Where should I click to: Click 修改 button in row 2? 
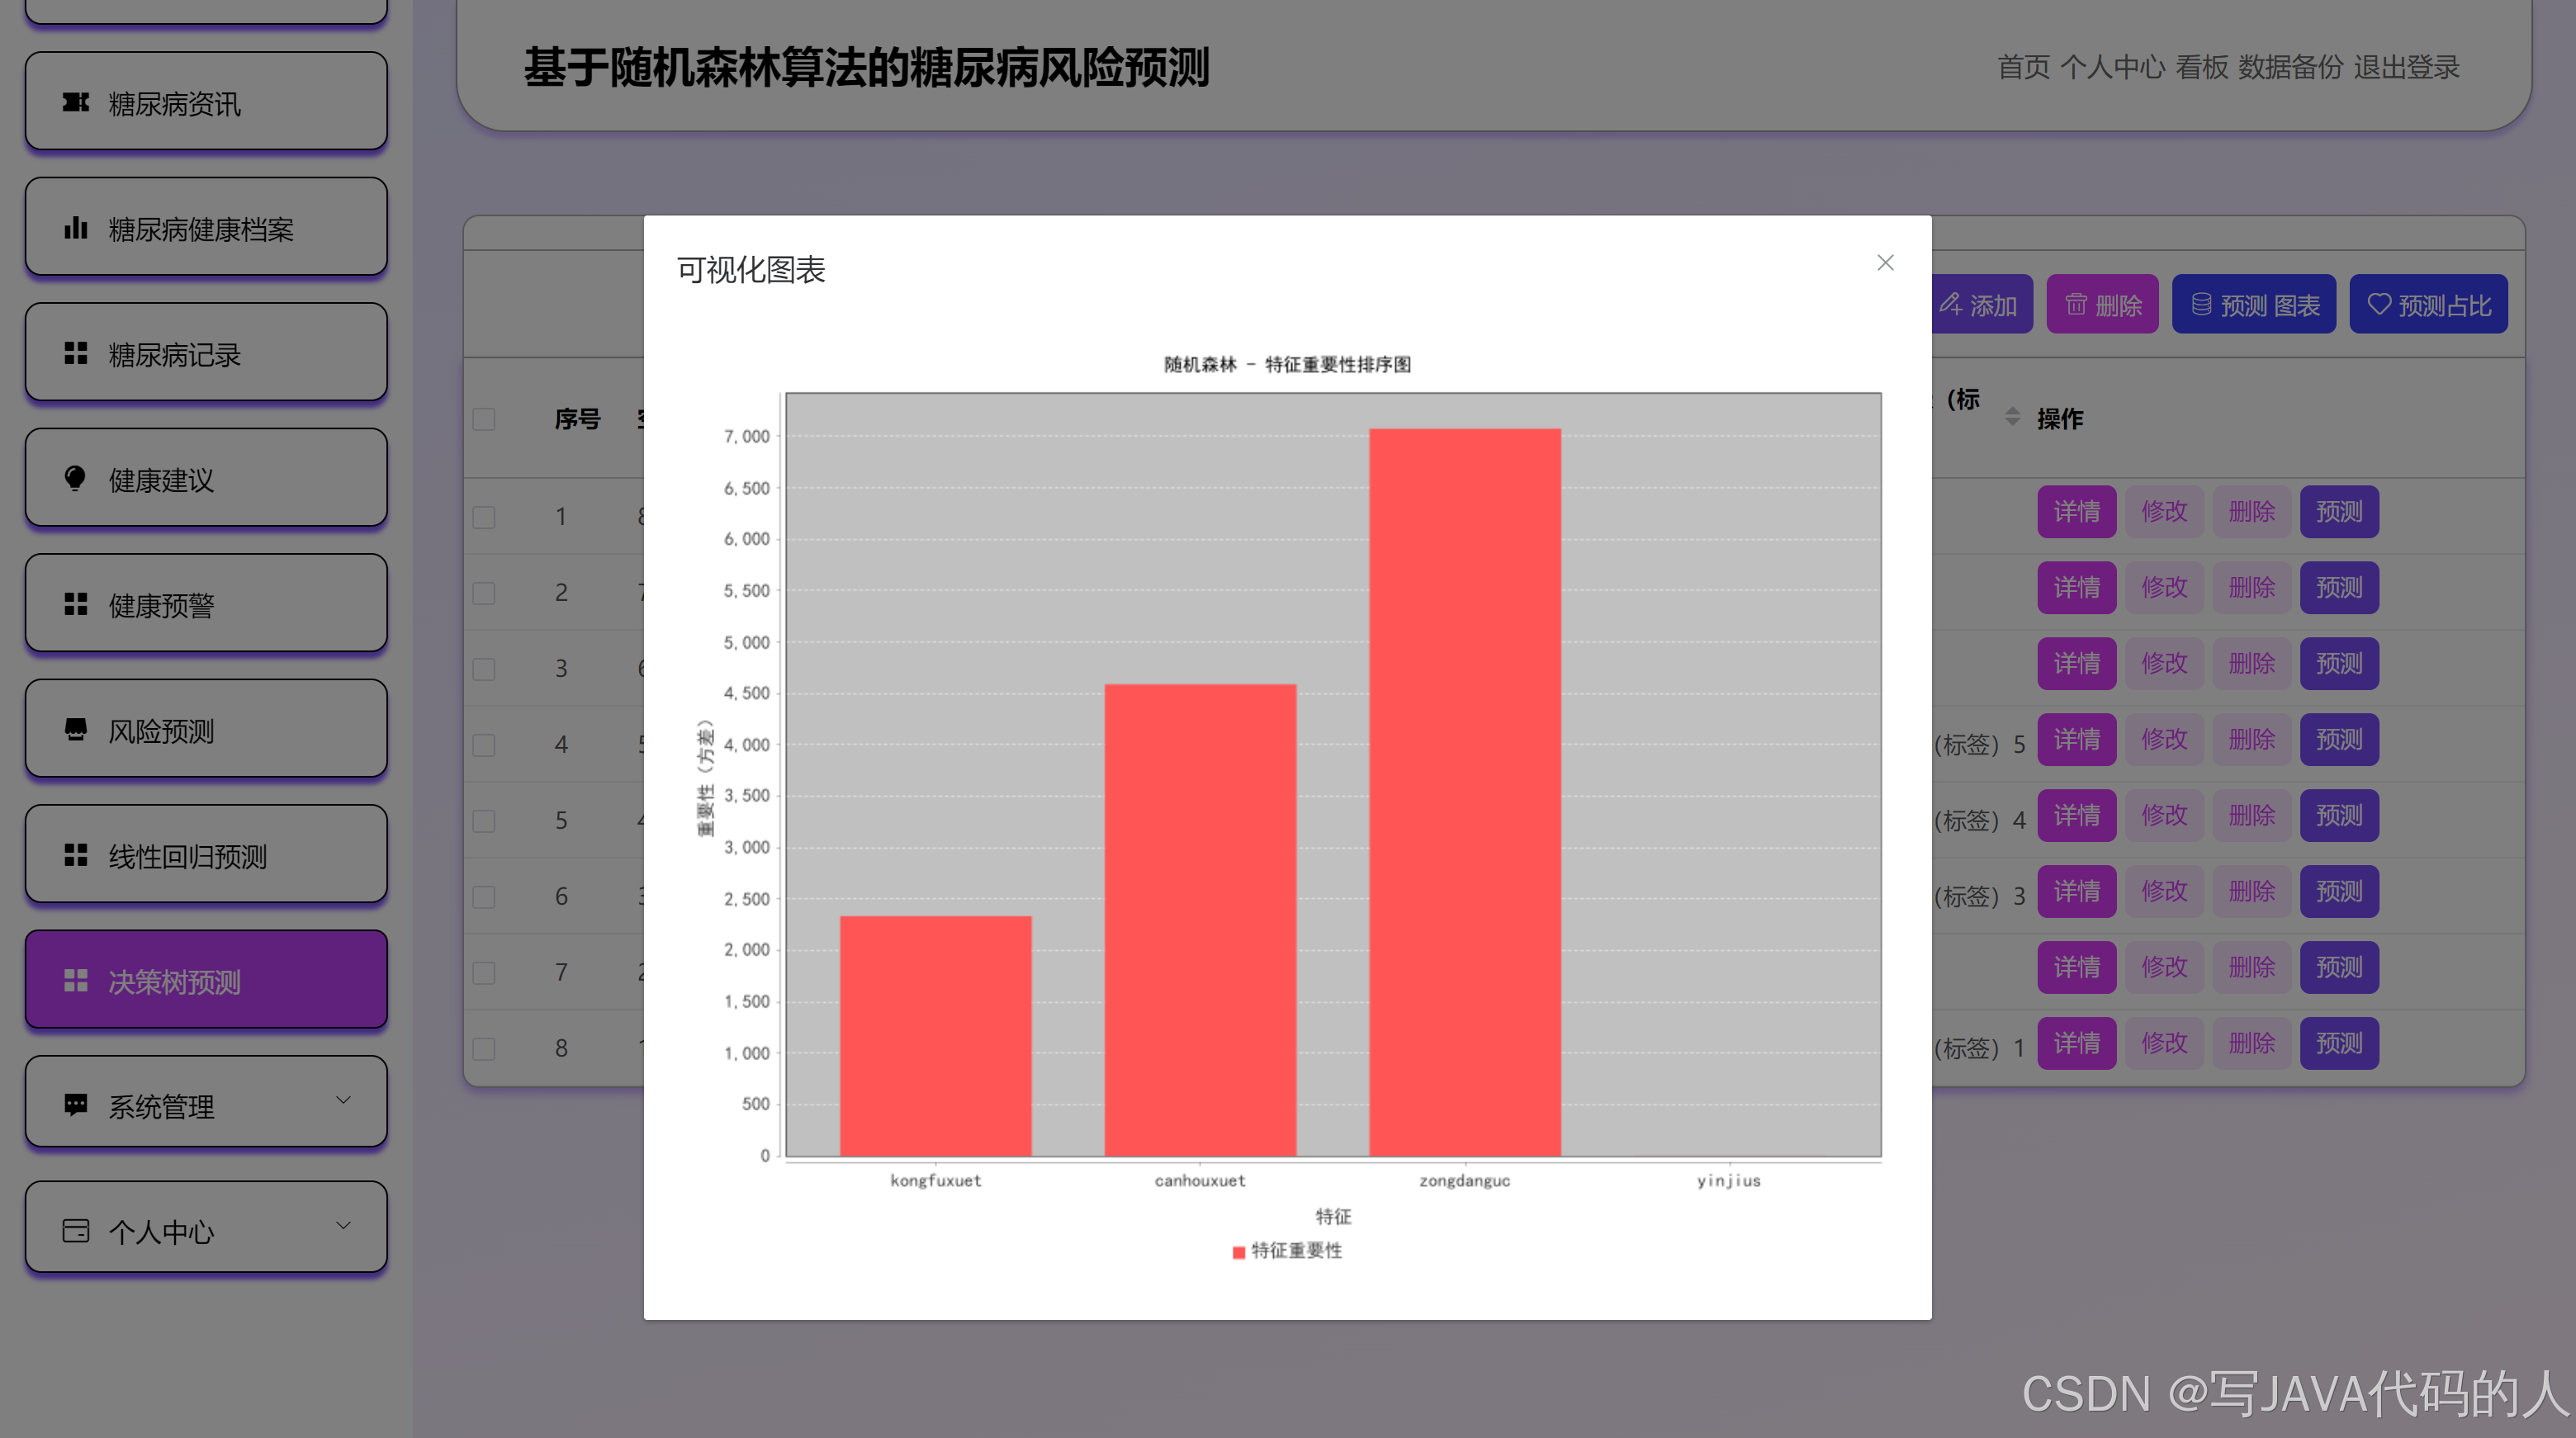pos(2164,588)
